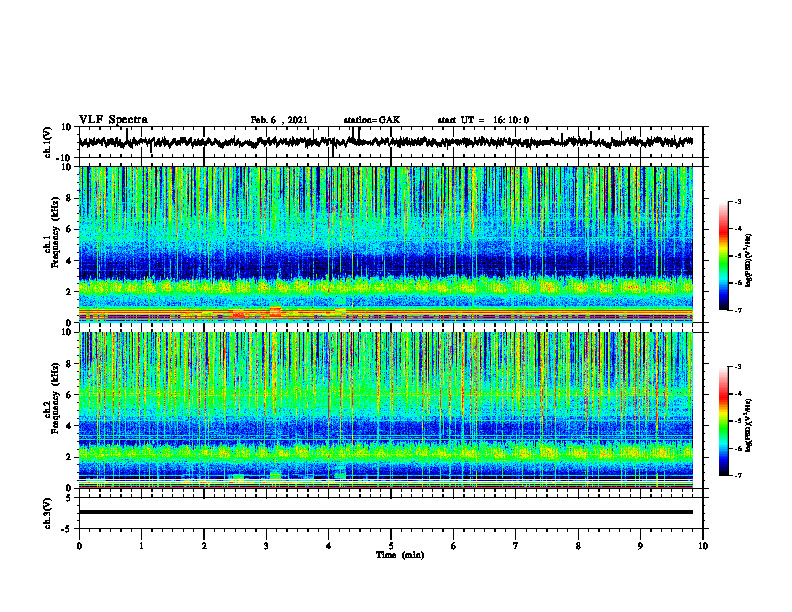792x612 pixels.
Task: Click the "Time (min)" axis label
Action: click(x=400, y=555)
